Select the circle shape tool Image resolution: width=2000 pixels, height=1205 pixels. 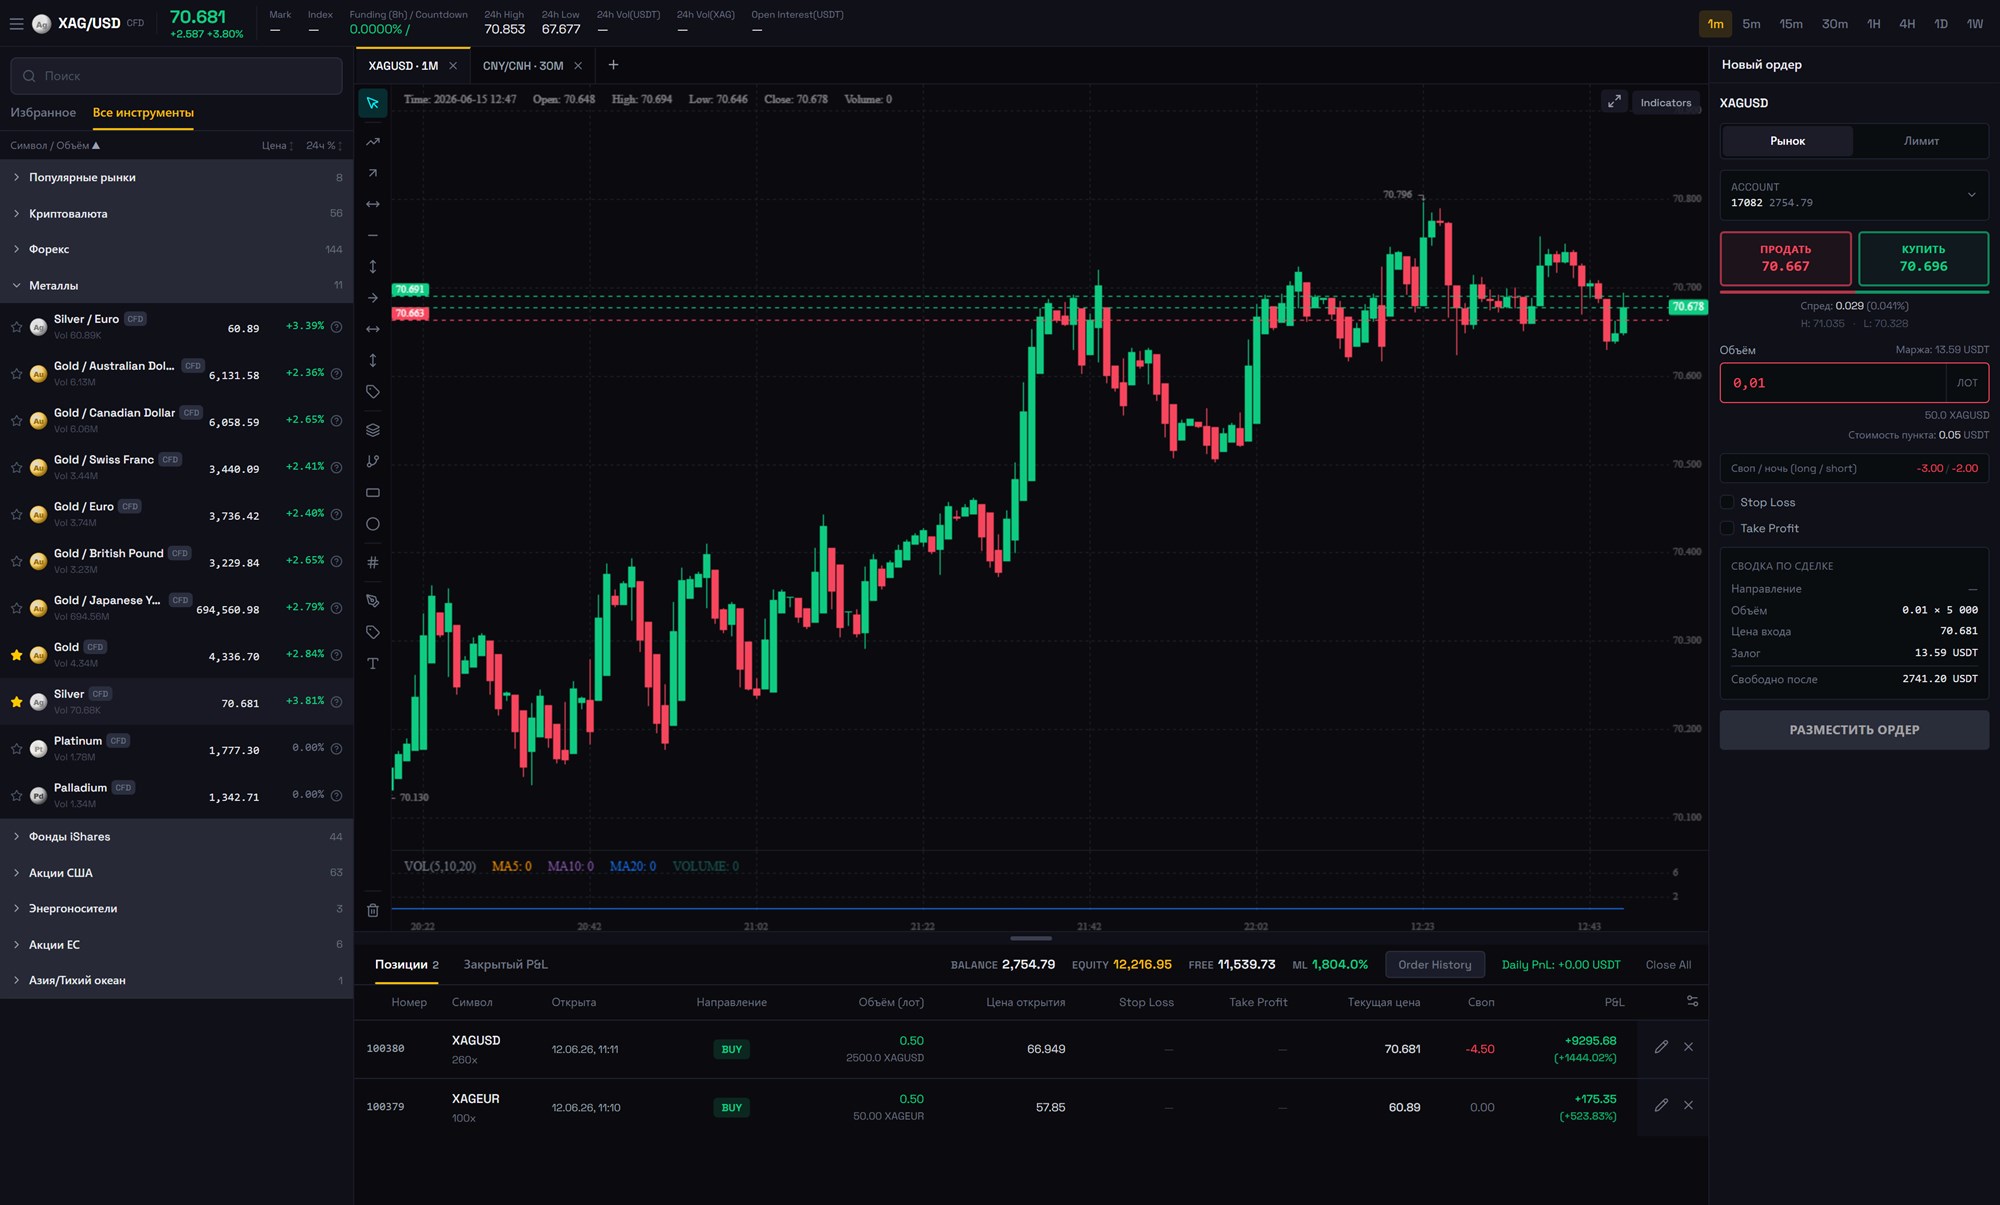point(373,524)
